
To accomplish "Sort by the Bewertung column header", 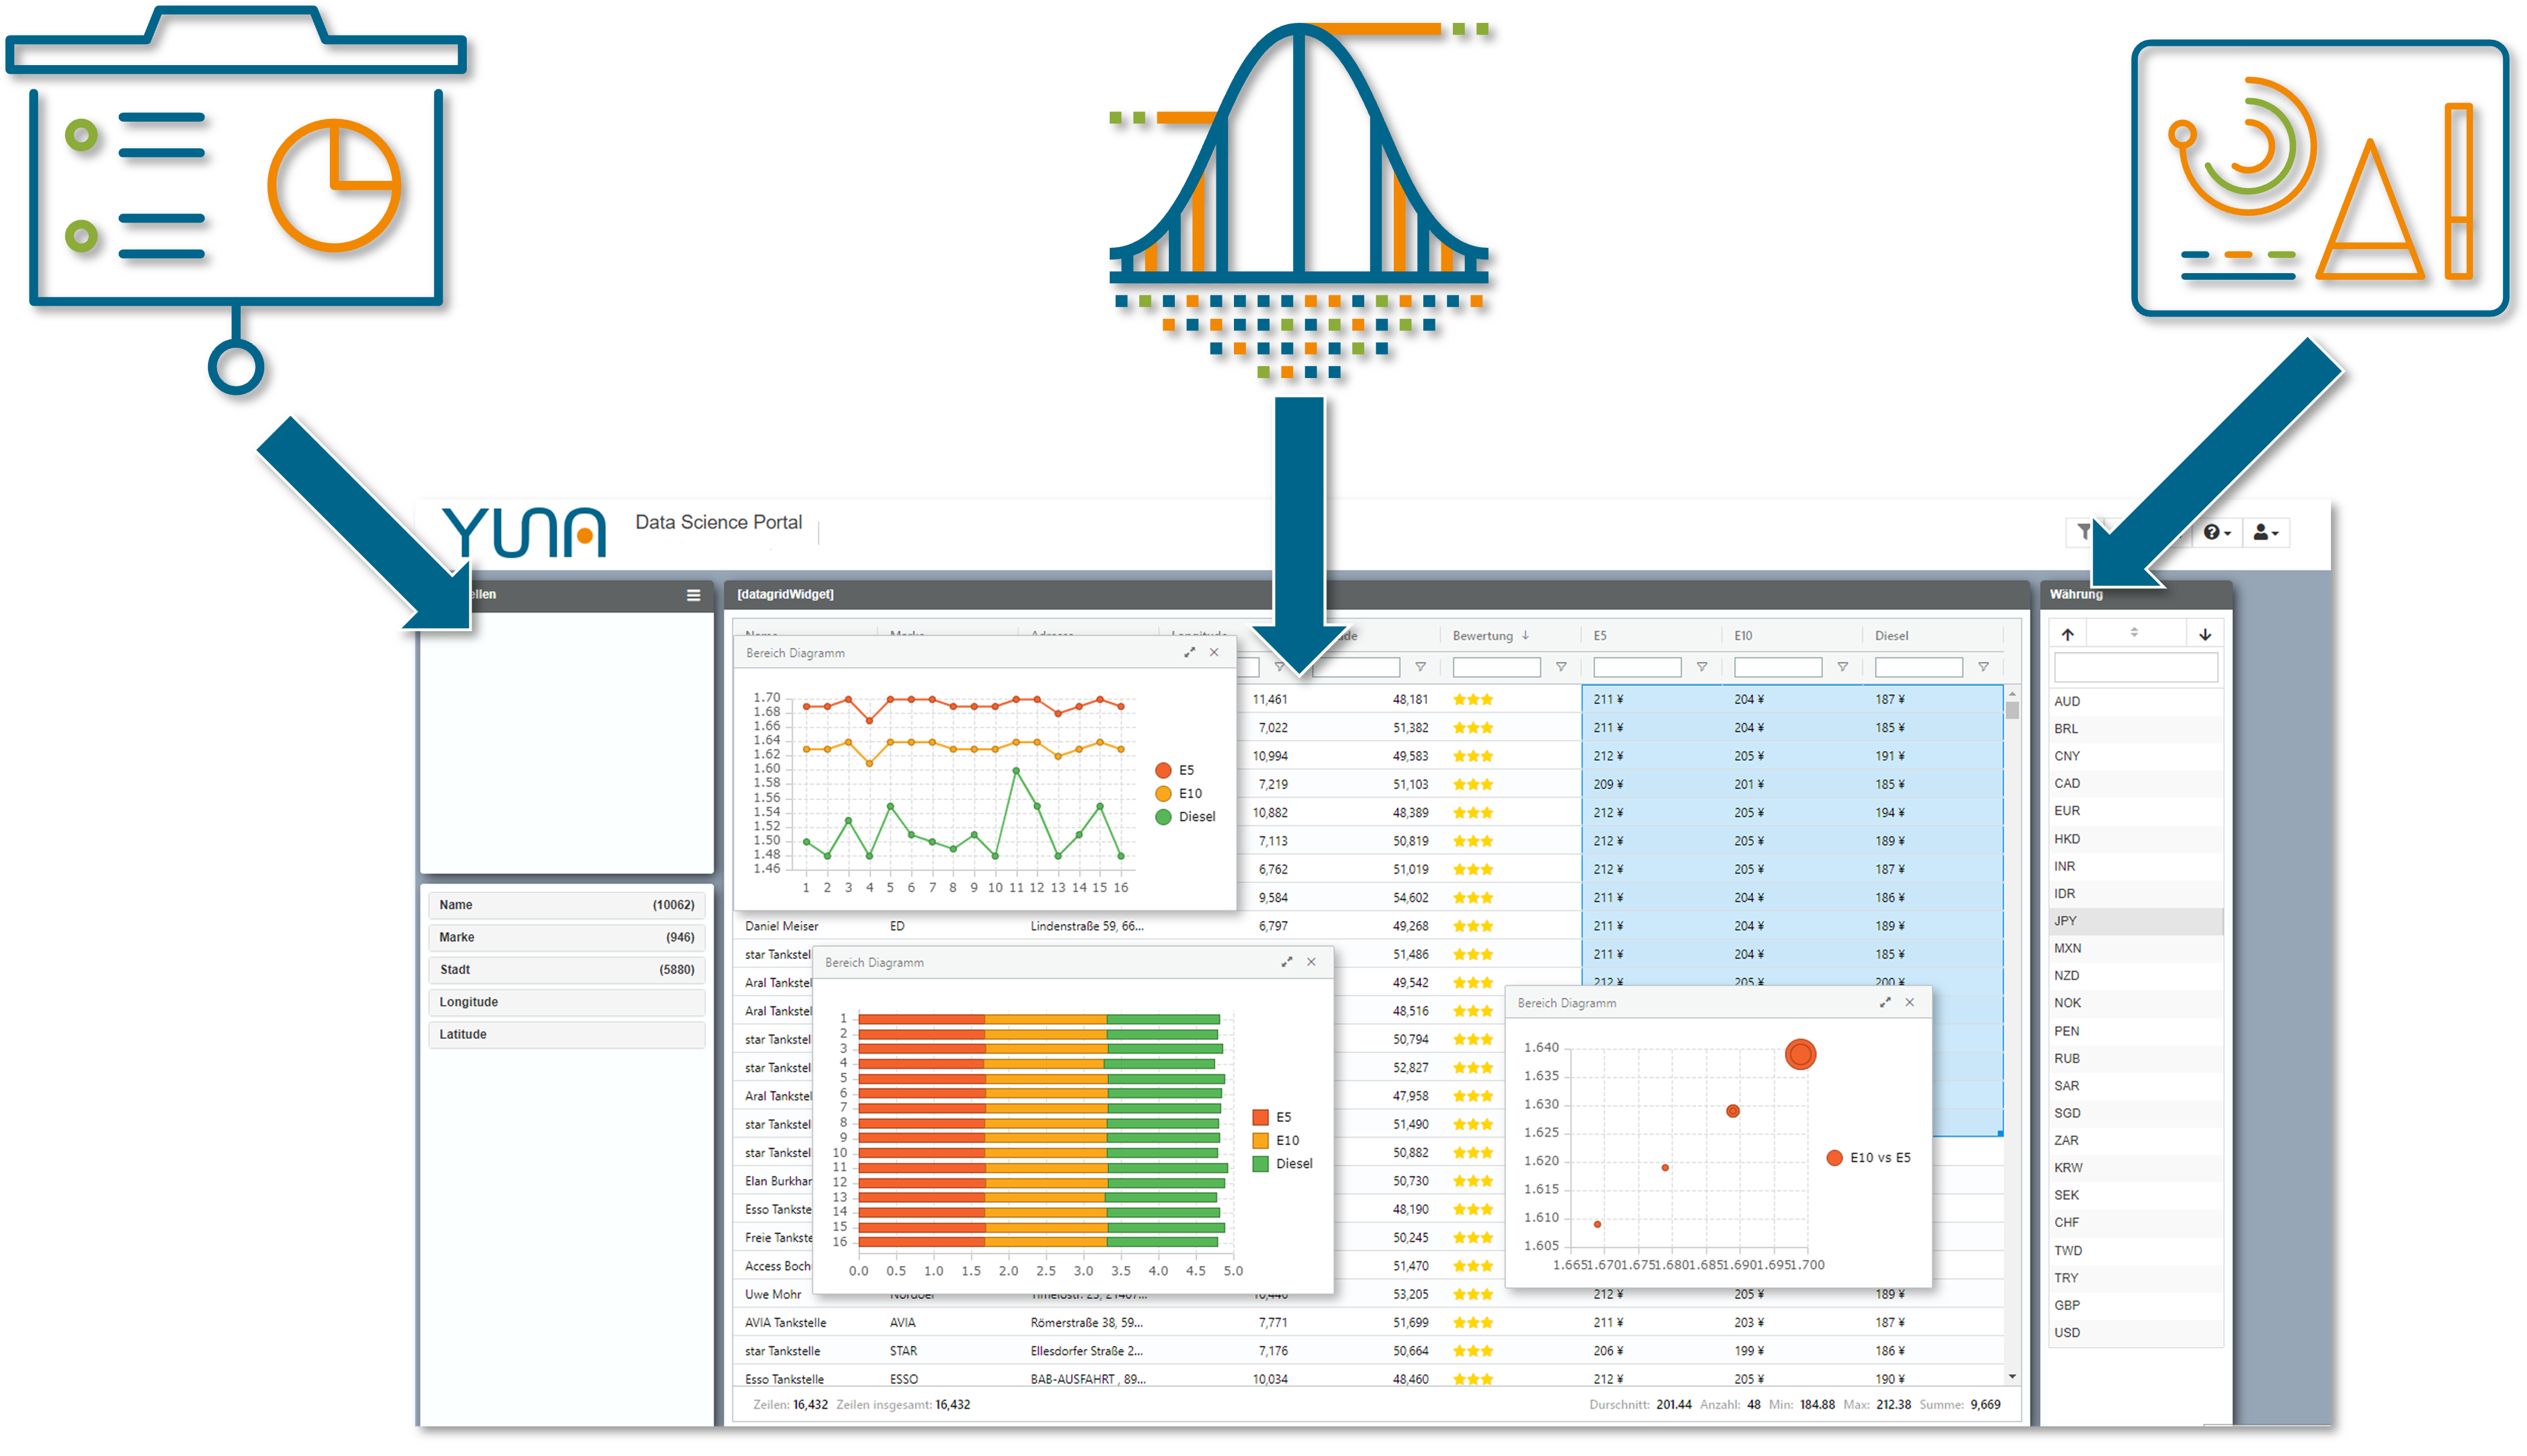I will [x=1482, y=636].
